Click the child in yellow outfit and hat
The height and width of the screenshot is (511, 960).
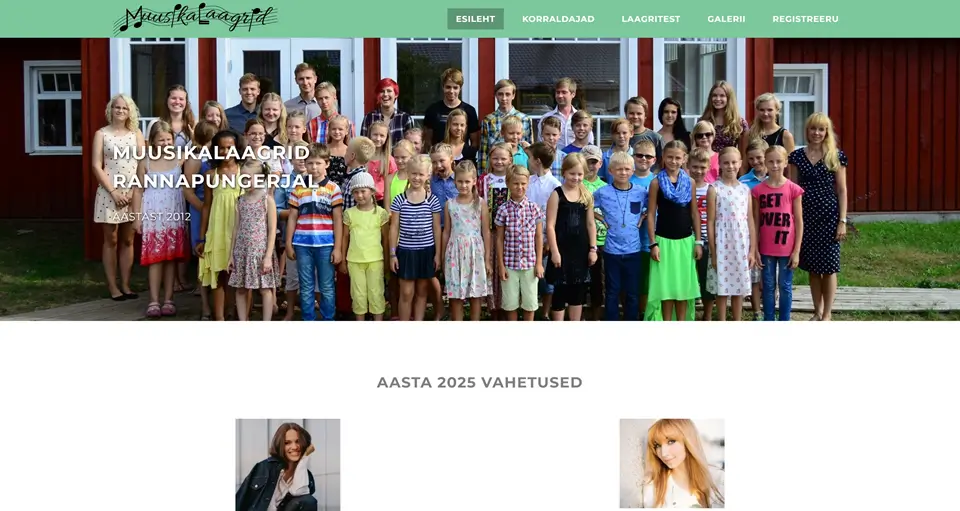(366, 245)
